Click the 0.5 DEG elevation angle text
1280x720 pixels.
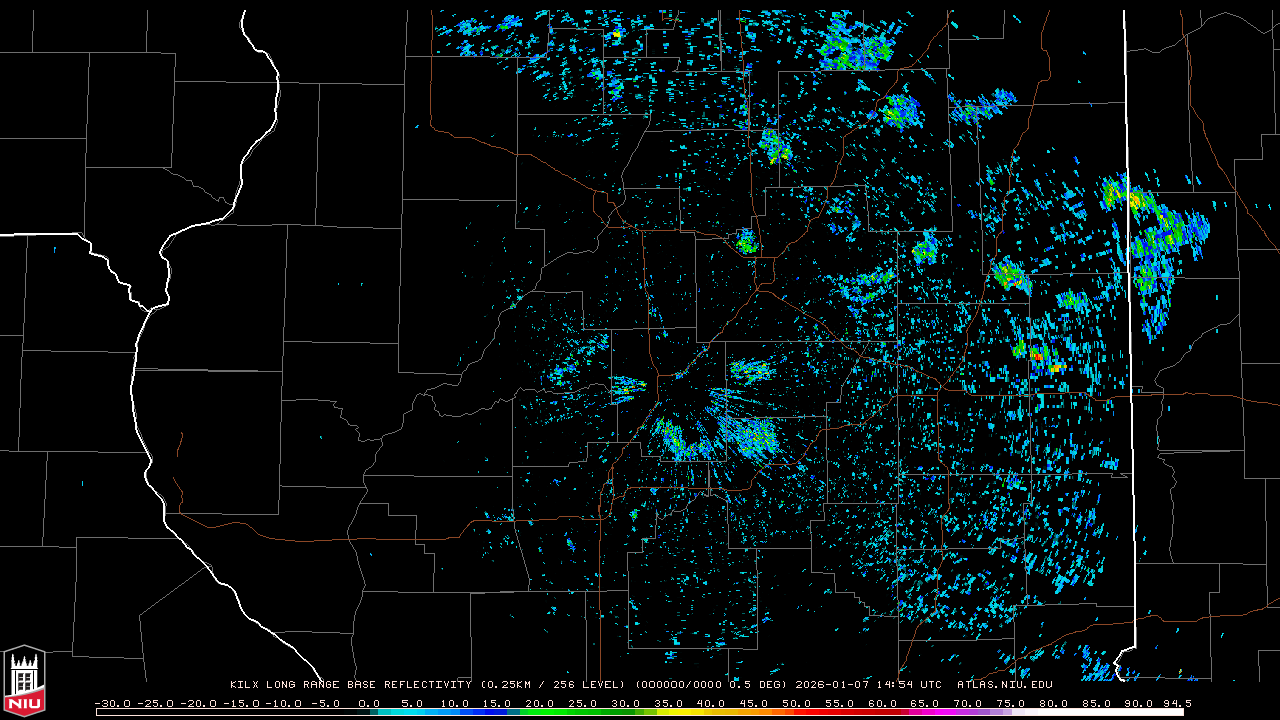point(758,685)
